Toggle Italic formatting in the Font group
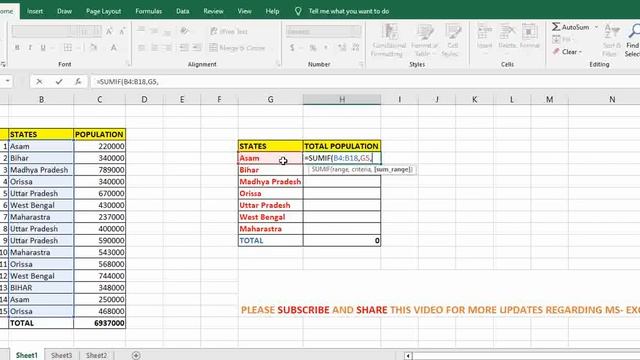 coord(30,48)
